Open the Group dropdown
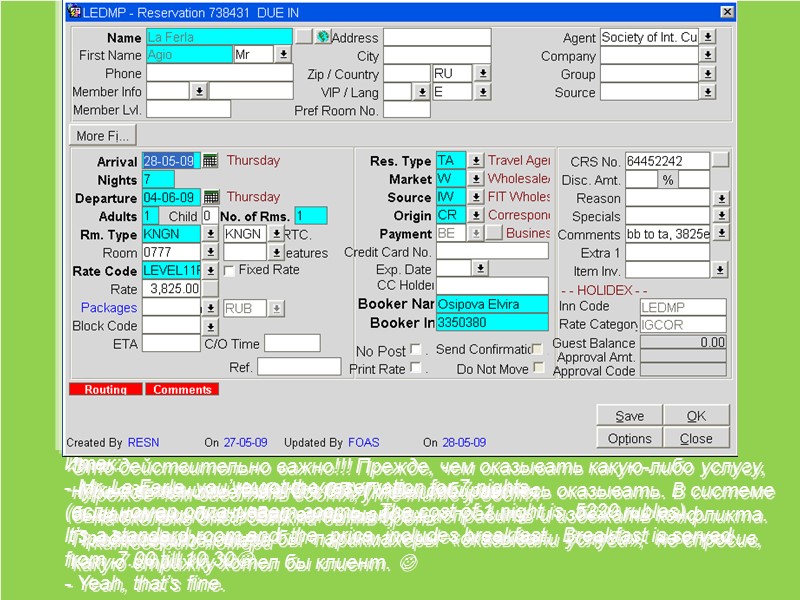The height and width of the screenshot is (600, 800). click(708, 73)
